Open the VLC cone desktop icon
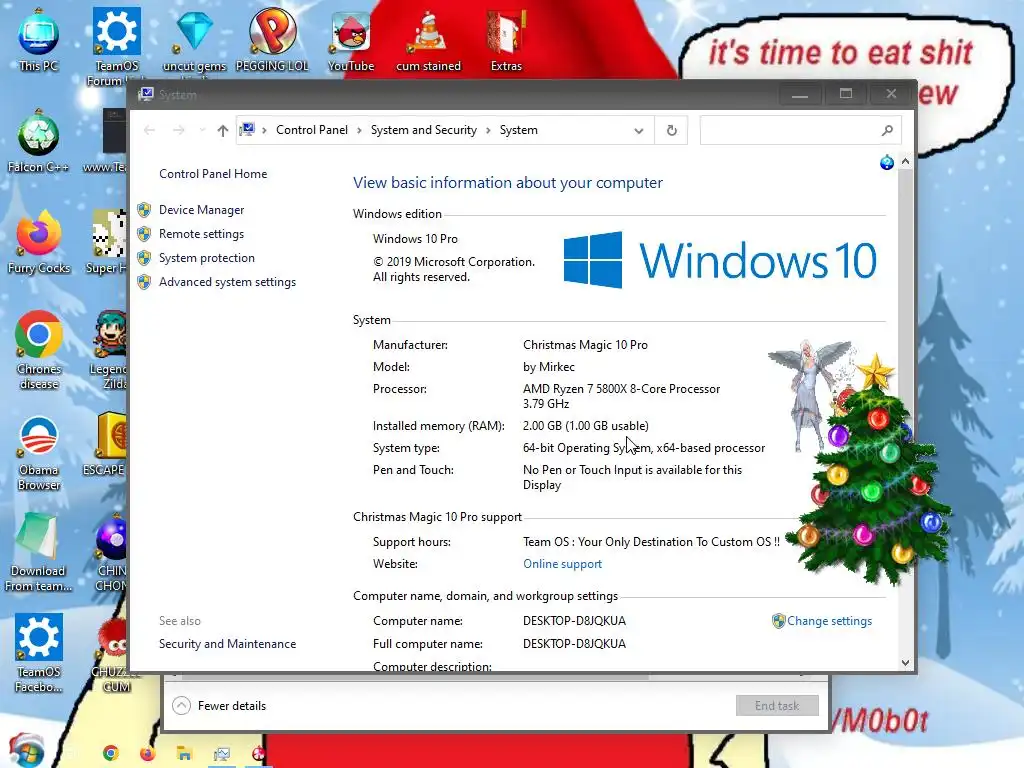The height and width of the screenshot is (768, 1024). (428, 39)
